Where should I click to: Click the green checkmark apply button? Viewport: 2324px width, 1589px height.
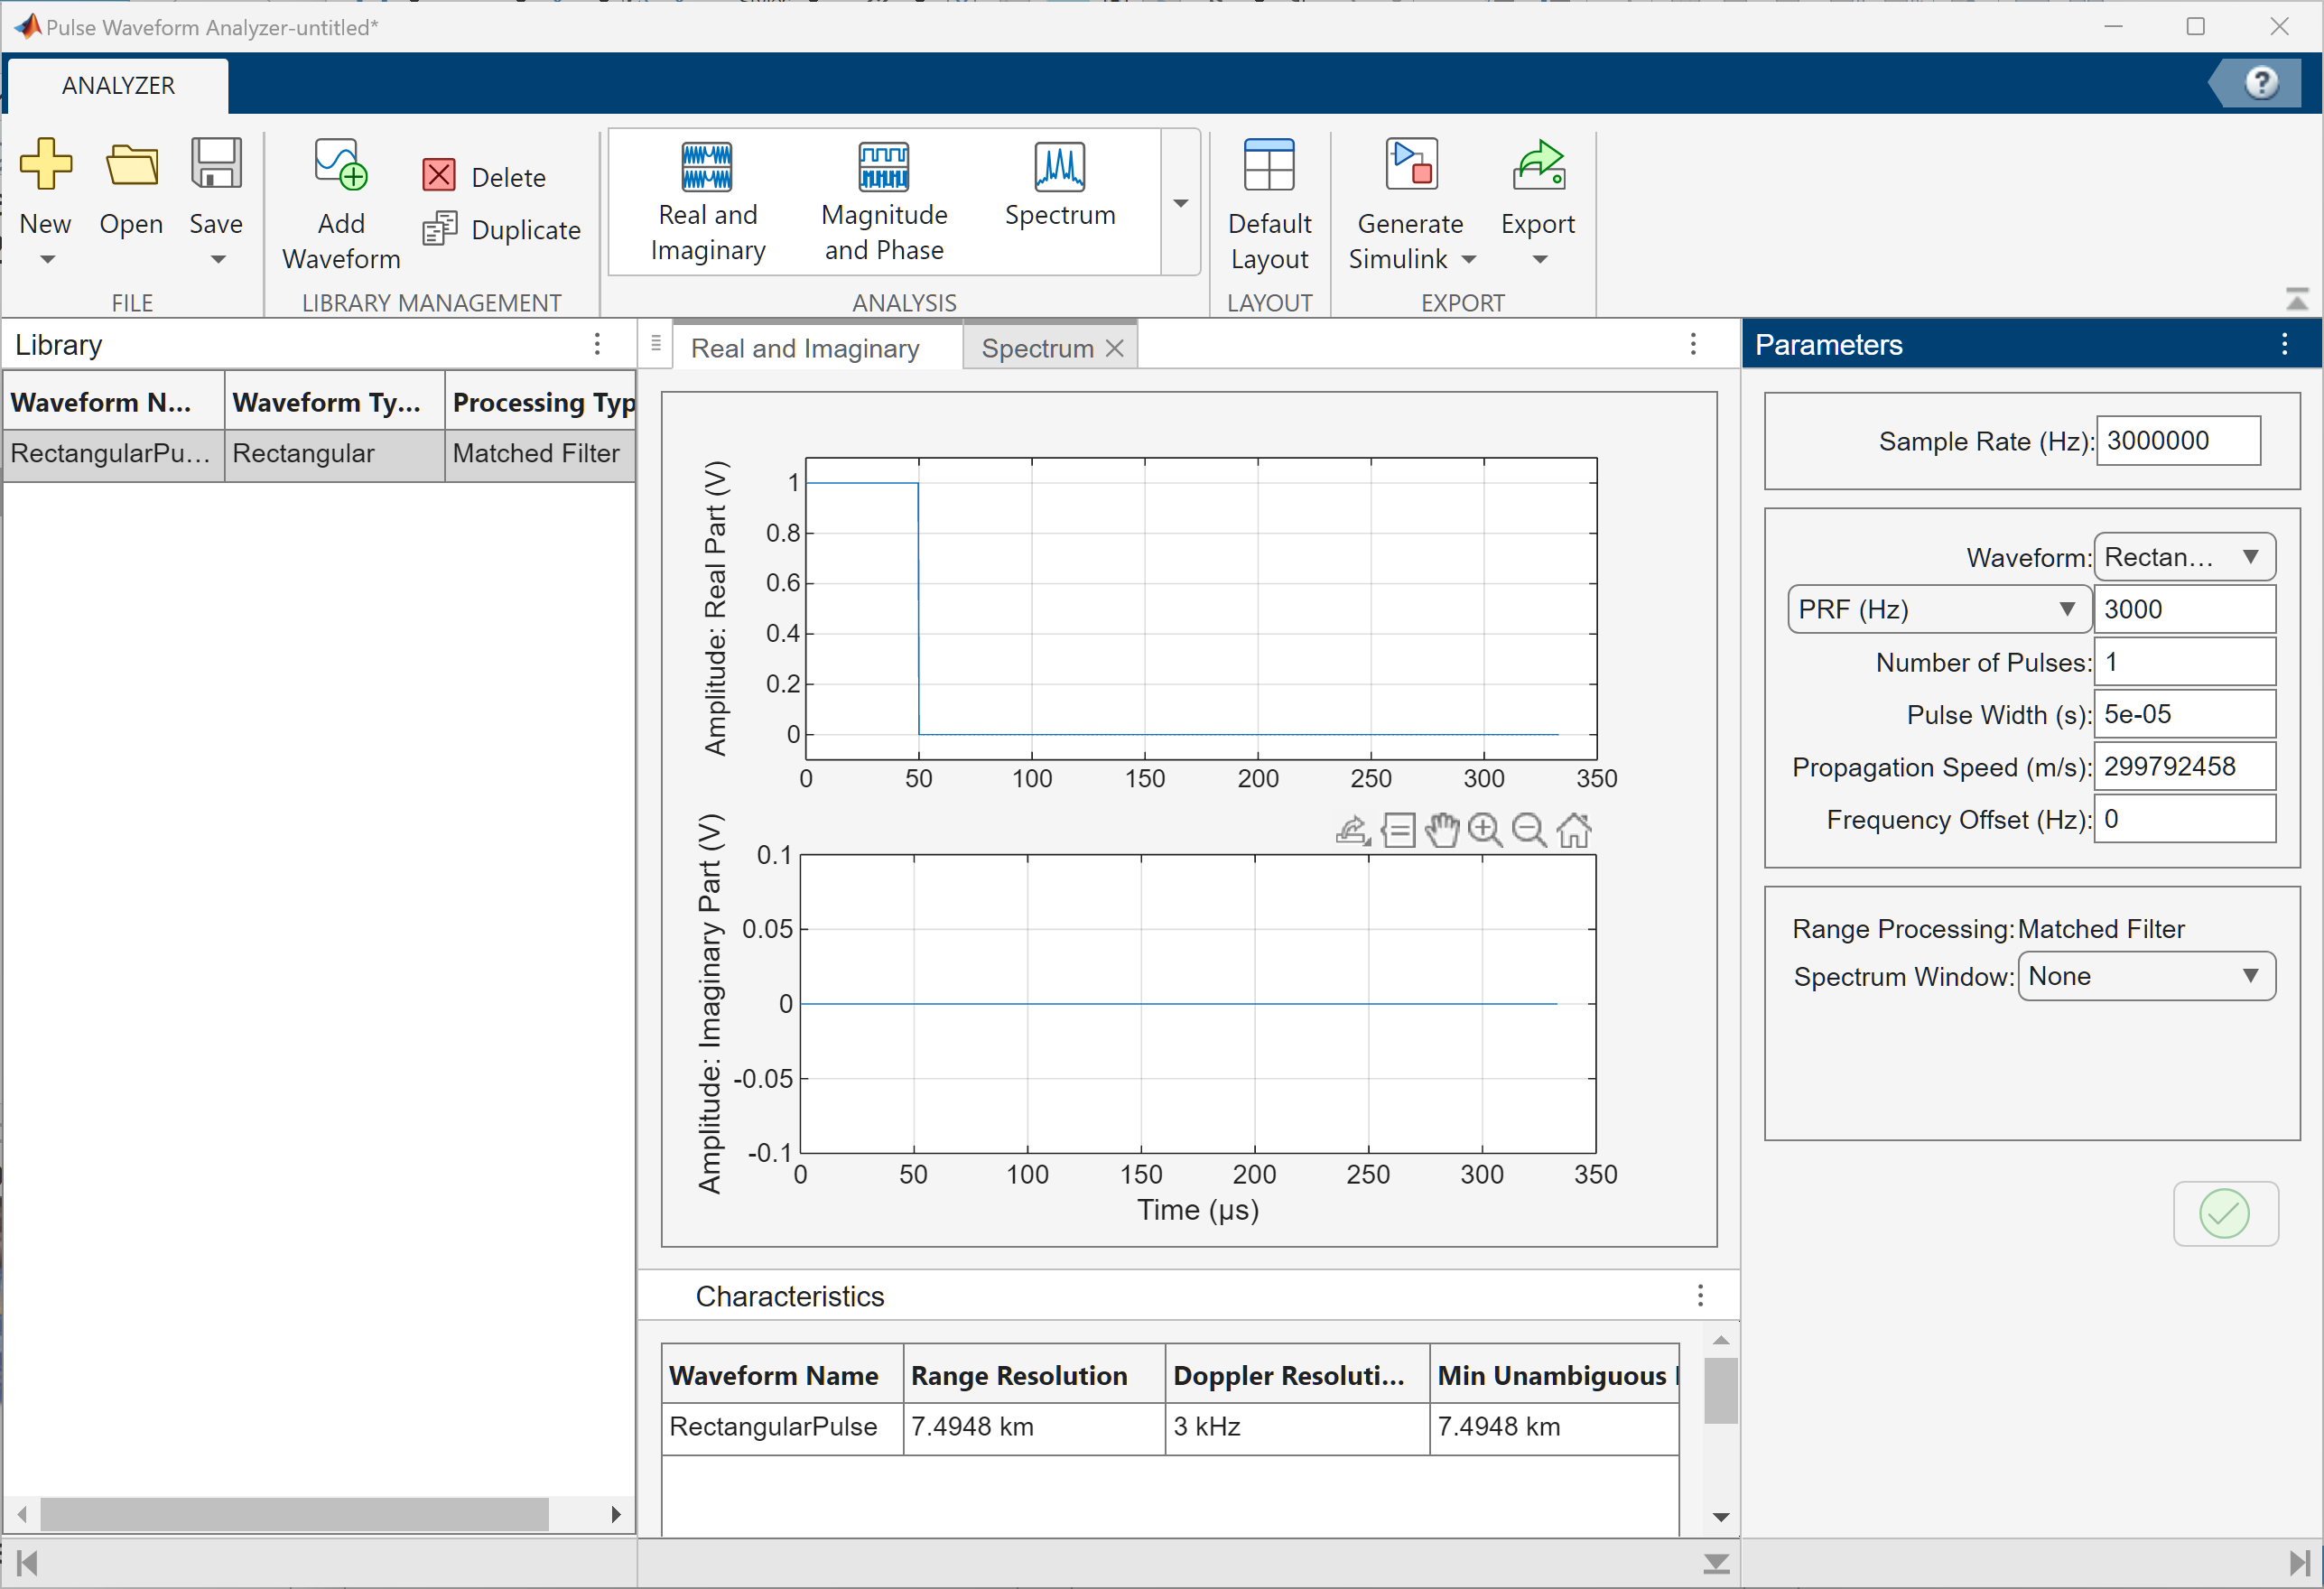coord(2224,1213)
